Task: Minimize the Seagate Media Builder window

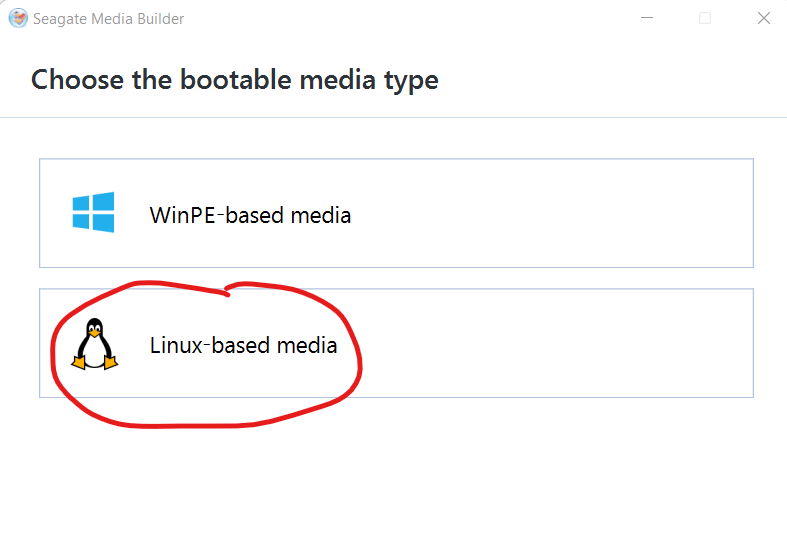Action: point(647,18)
